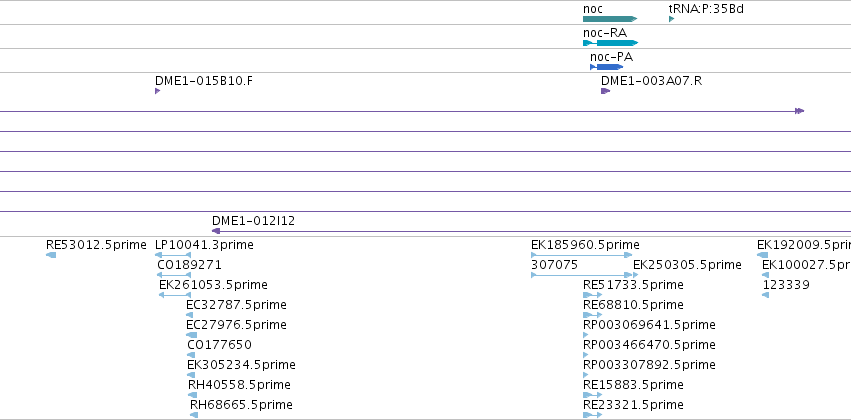Open the RP003069641.5prime label

(x=649, y=324)
